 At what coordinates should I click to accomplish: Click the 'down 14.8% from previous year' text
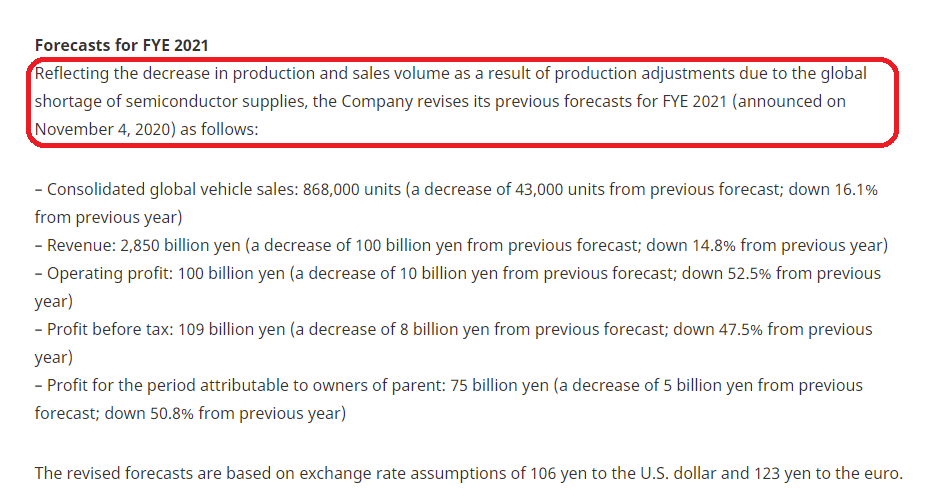765,245
